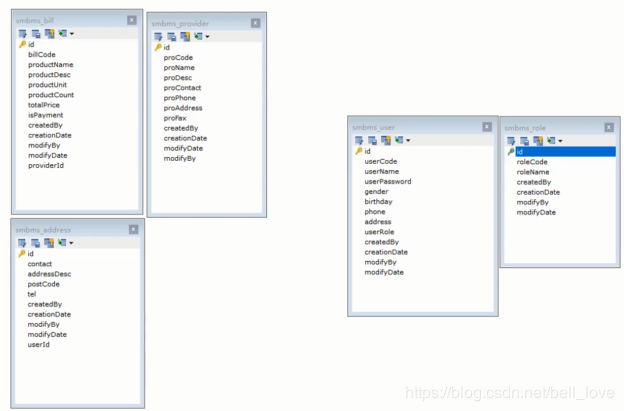Expand View Data dropdown arrow in smbms_provider
624x411 pixels.
pos(207,37)
